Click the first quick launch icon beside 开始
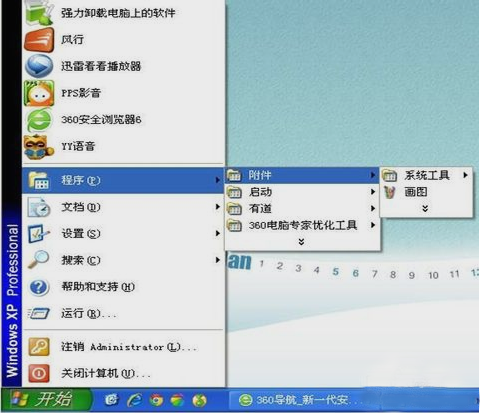This screenshot has height=413, width=480. click(111, 400)
